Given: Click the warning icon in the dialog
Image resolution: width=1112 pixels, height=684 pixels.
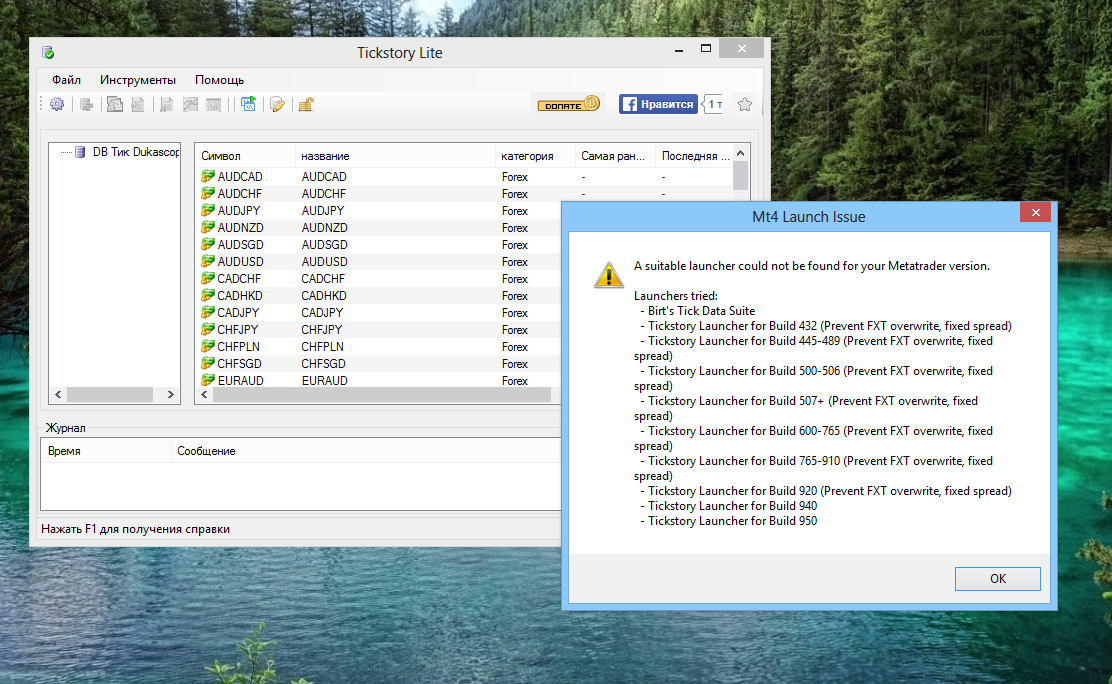Looking at the screenshot, I should 608,275.
